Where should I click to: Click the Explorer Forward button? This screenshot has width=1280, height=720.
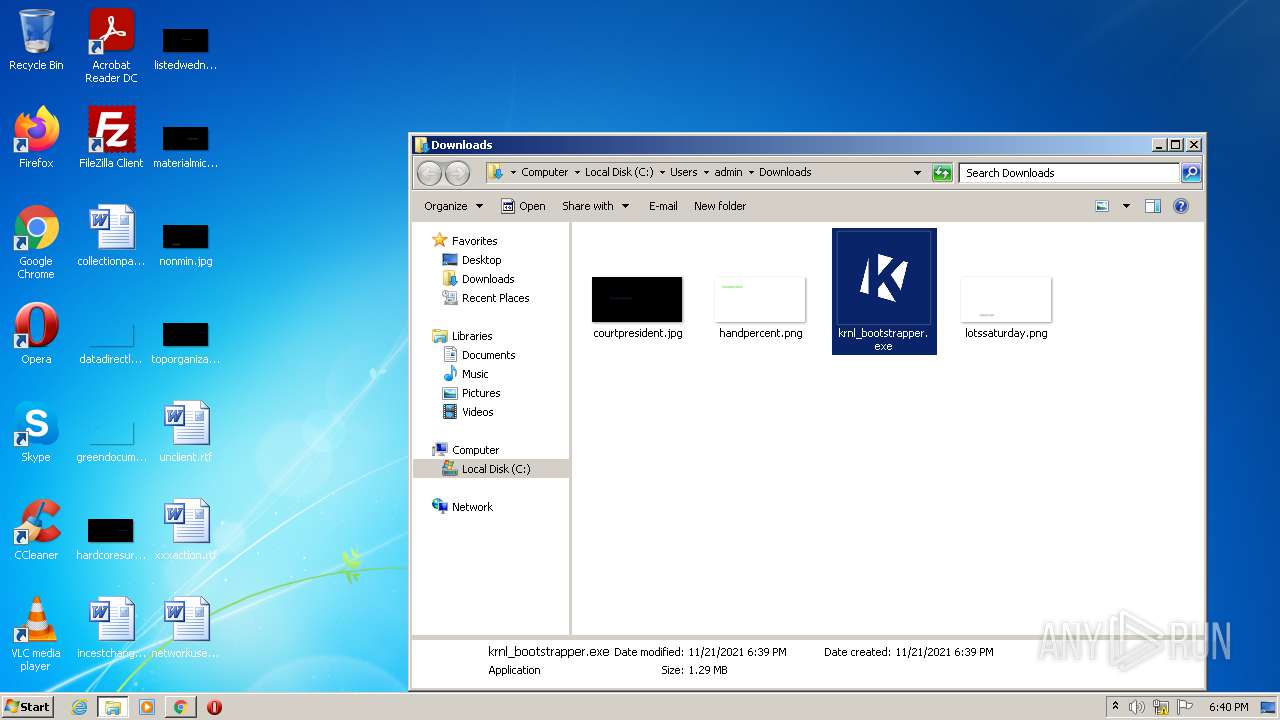pyautogui.click(x=457, y=173)
